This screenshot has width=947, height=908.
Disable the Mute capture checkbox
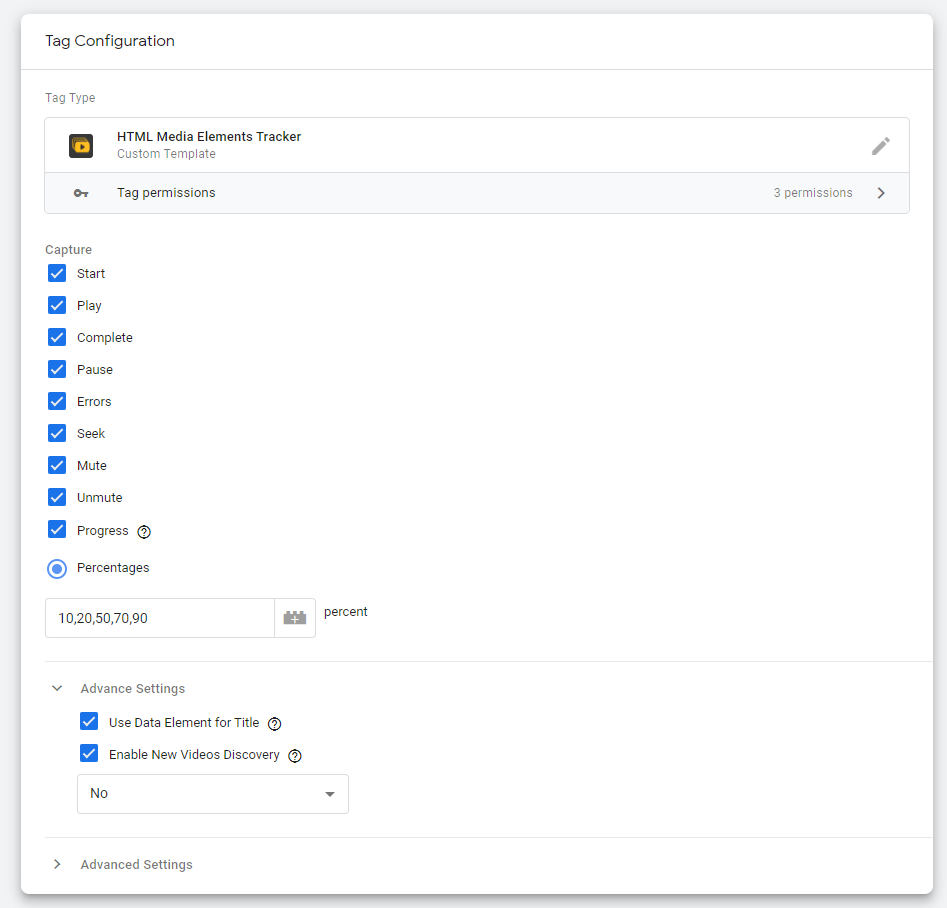pos(57,466)
